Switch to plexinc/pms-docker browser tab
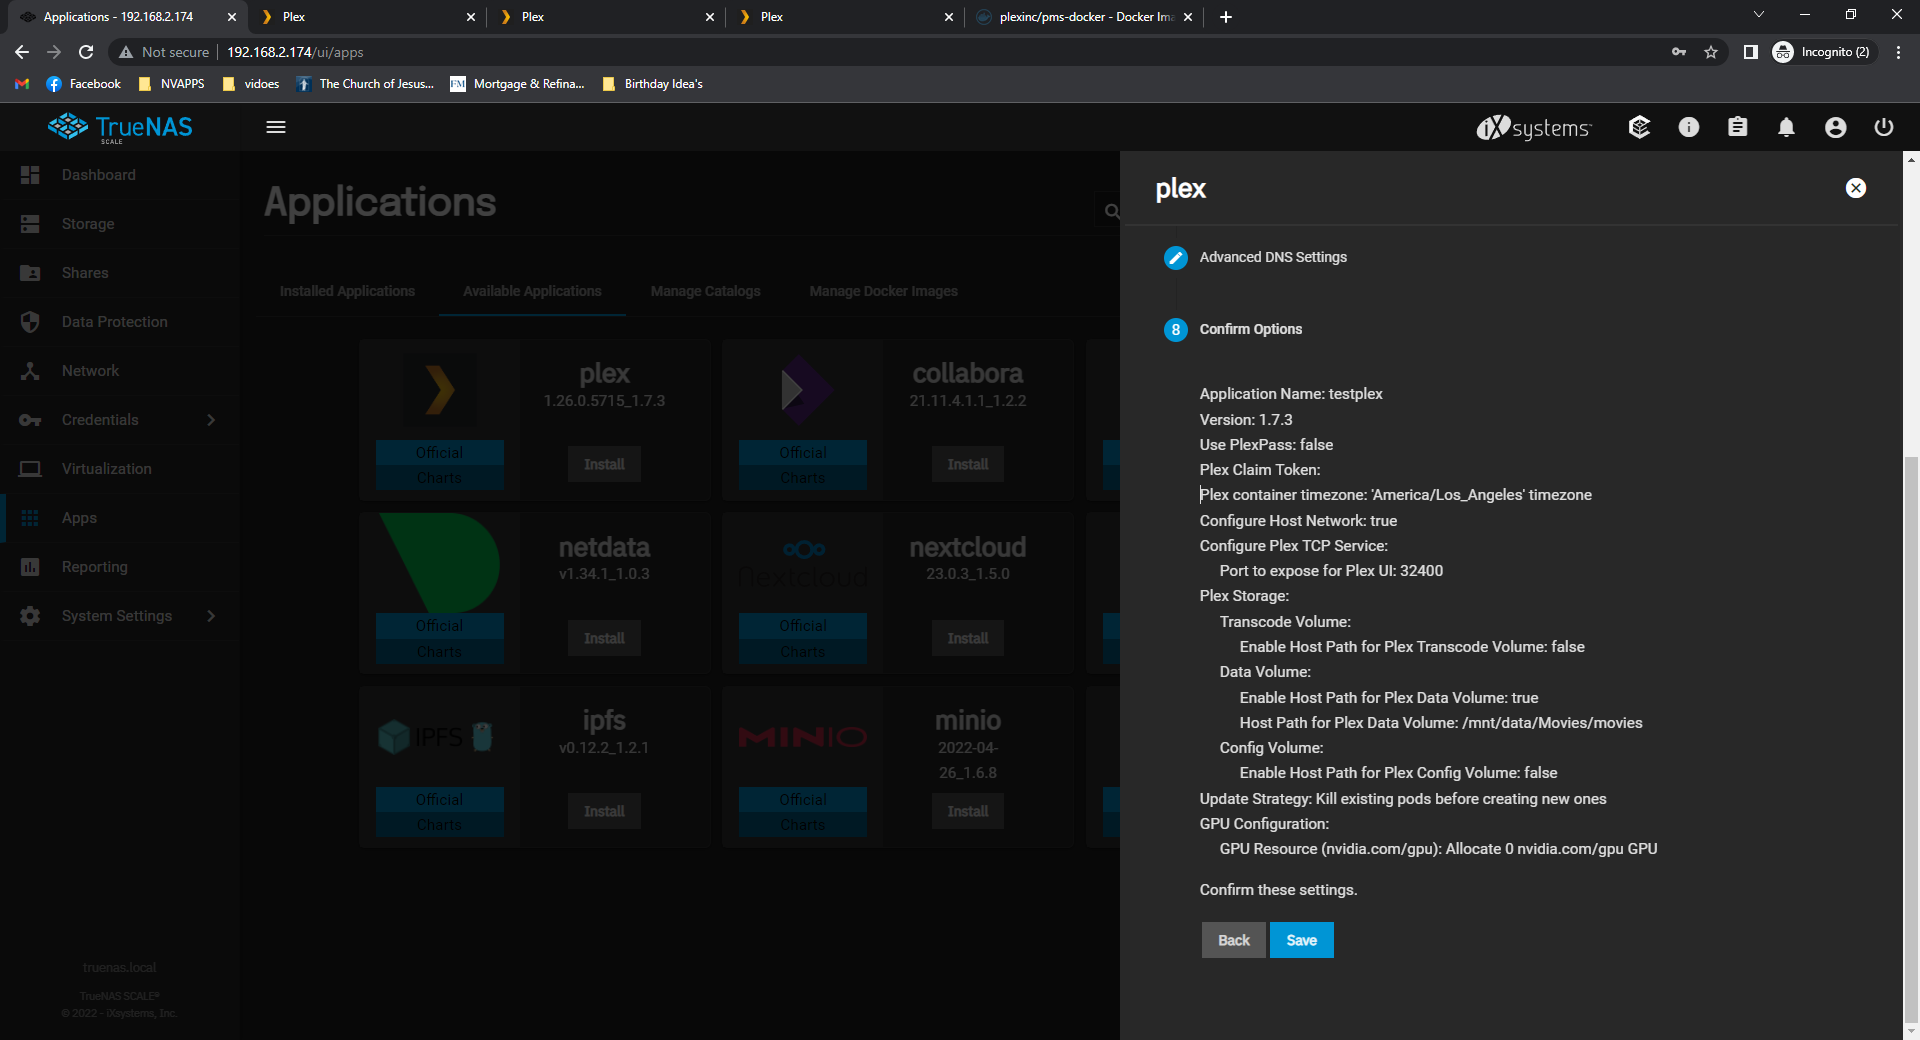The width and height of the screenshot is (1920, 1040). (x=1085, y=17)
